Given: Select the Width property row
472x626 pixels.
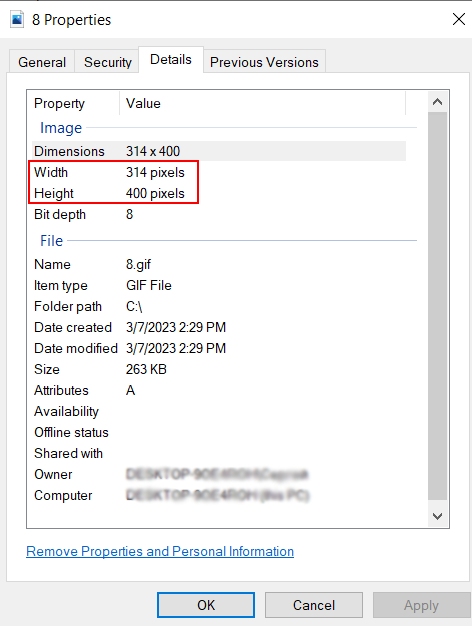Looking at the screenshot, I should (x=219, y=172).
